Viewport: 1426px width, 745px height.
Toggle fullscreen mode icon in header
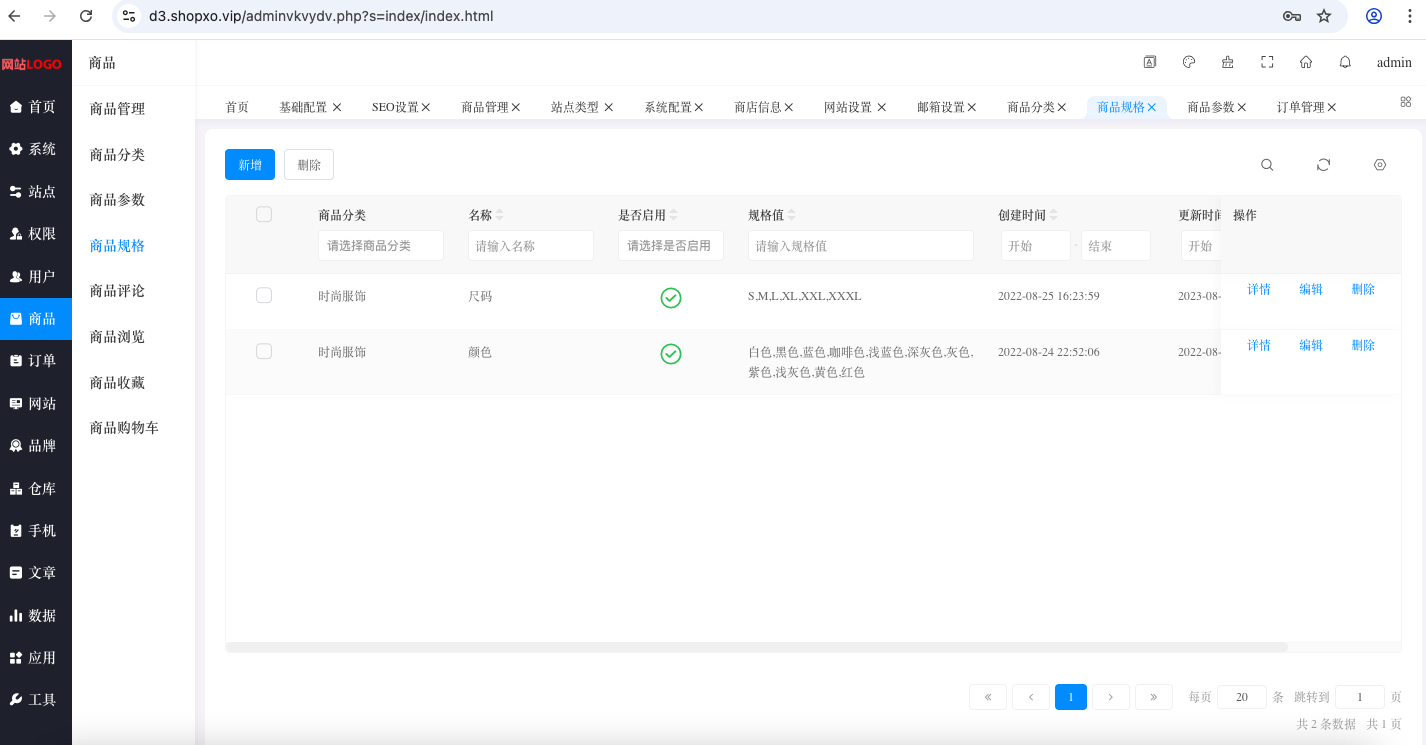(x=1267, y=62)
